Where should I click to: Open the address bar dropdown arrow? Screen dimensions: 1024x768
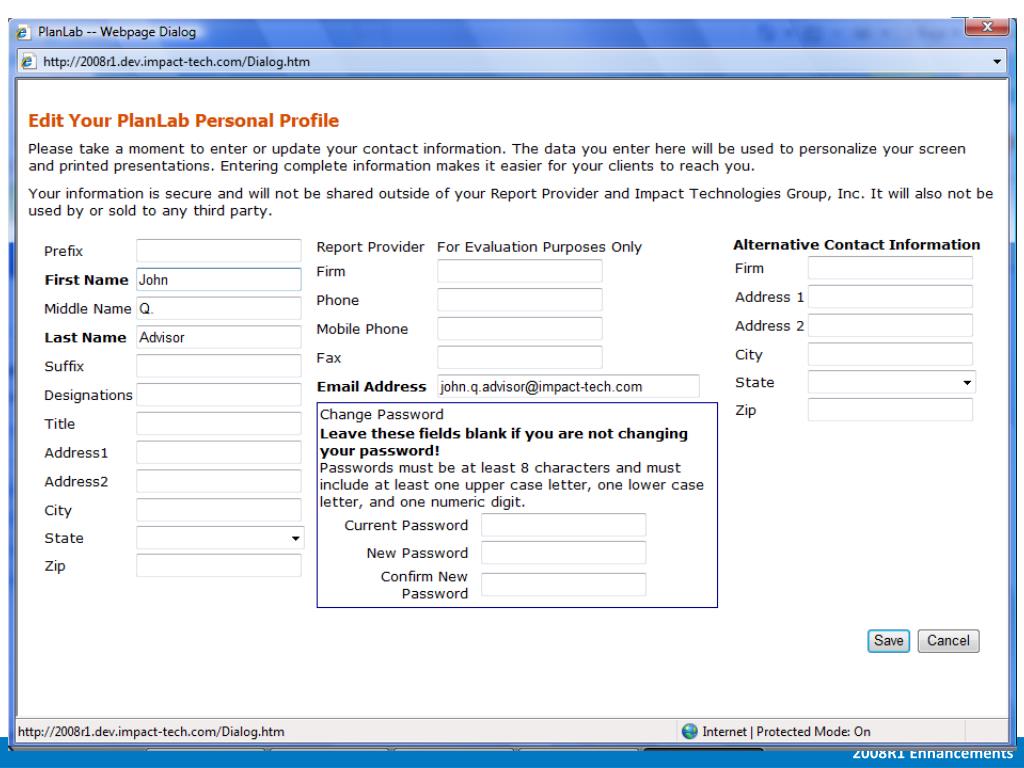997,62
